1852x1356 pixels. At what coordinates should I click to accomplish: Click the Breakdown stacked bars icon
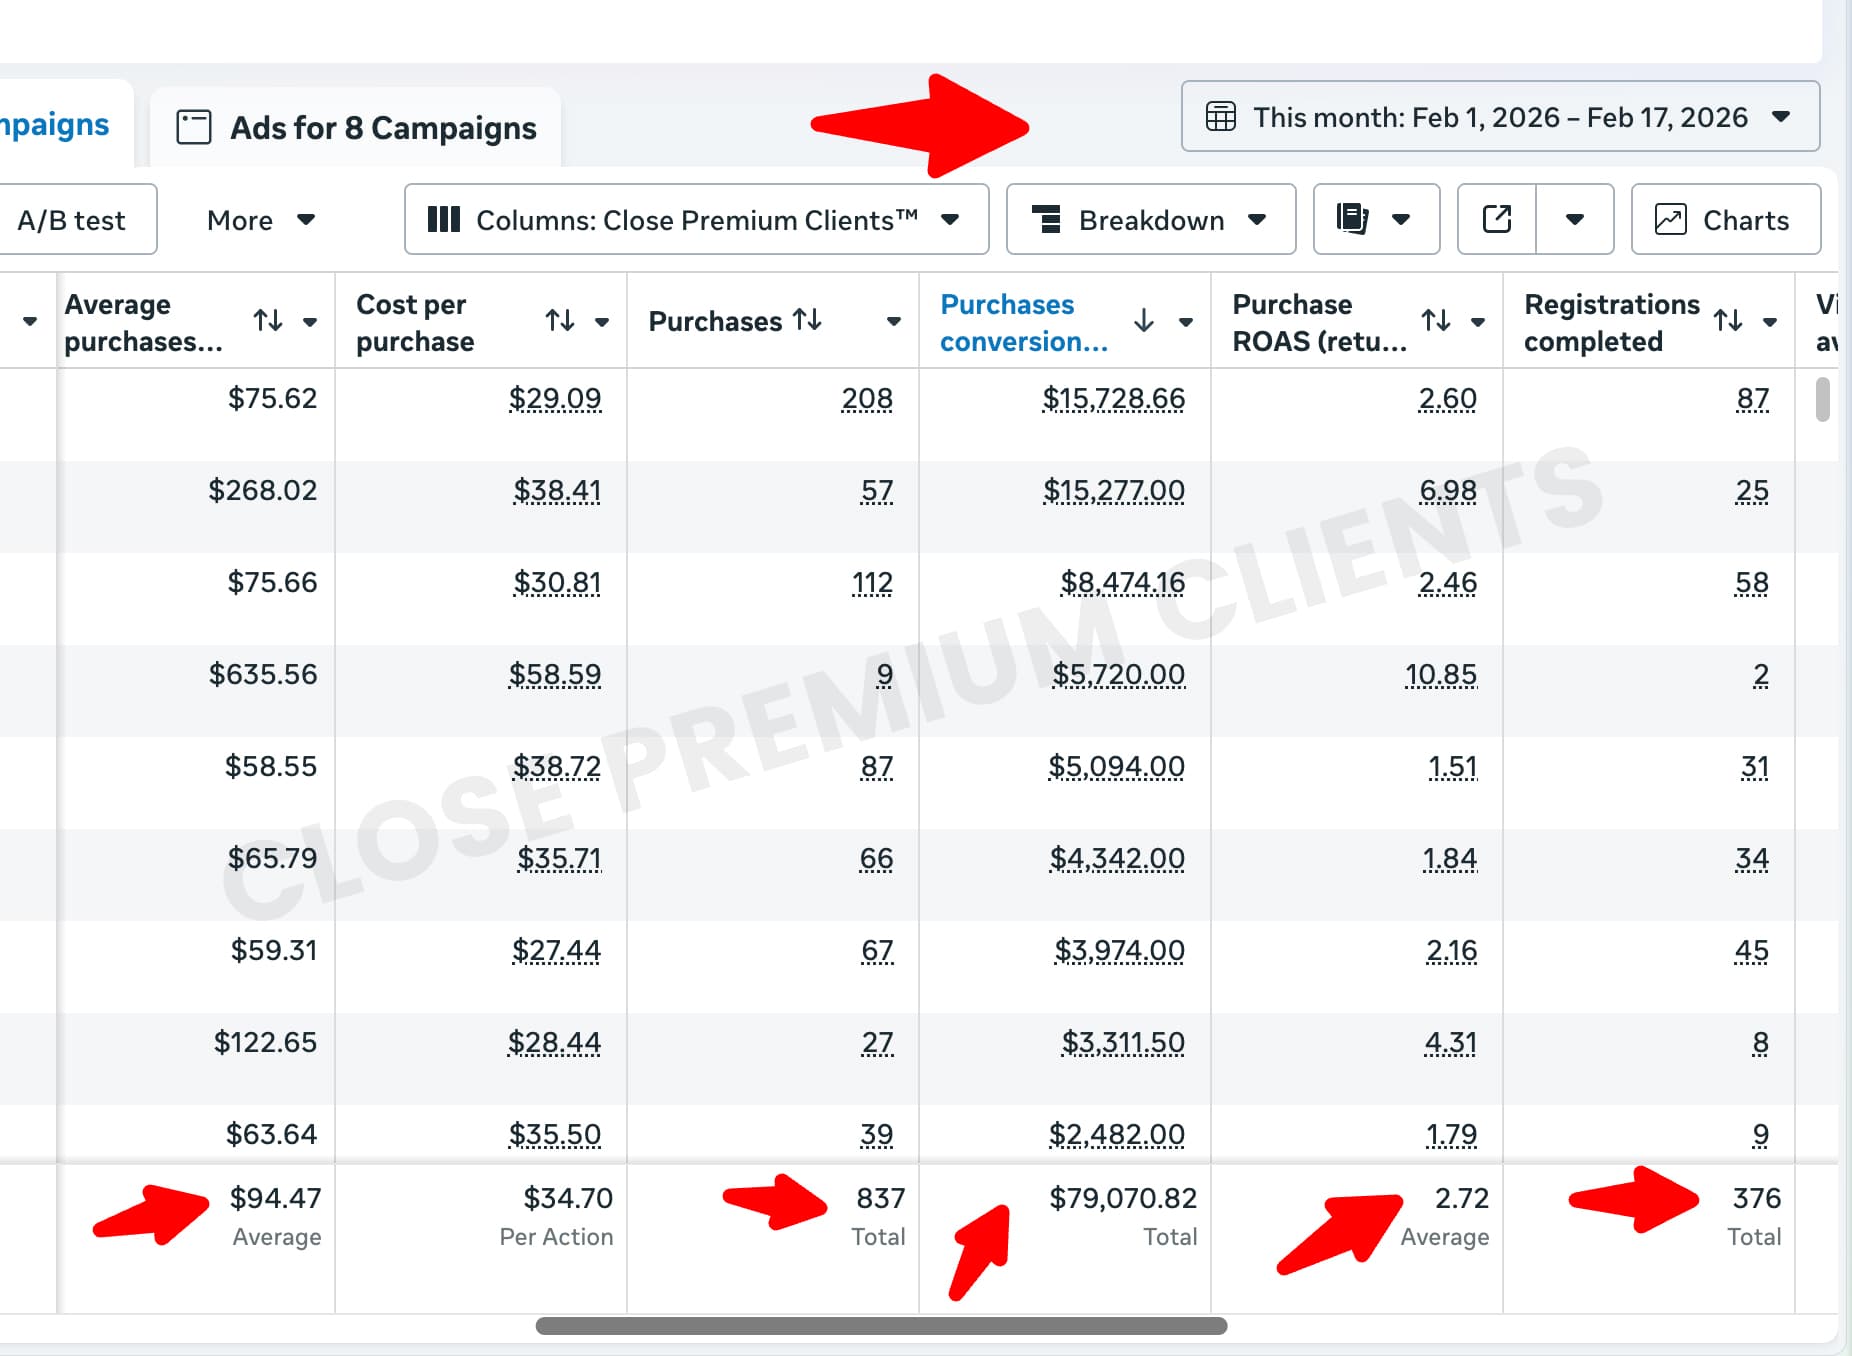point(1046,220)
